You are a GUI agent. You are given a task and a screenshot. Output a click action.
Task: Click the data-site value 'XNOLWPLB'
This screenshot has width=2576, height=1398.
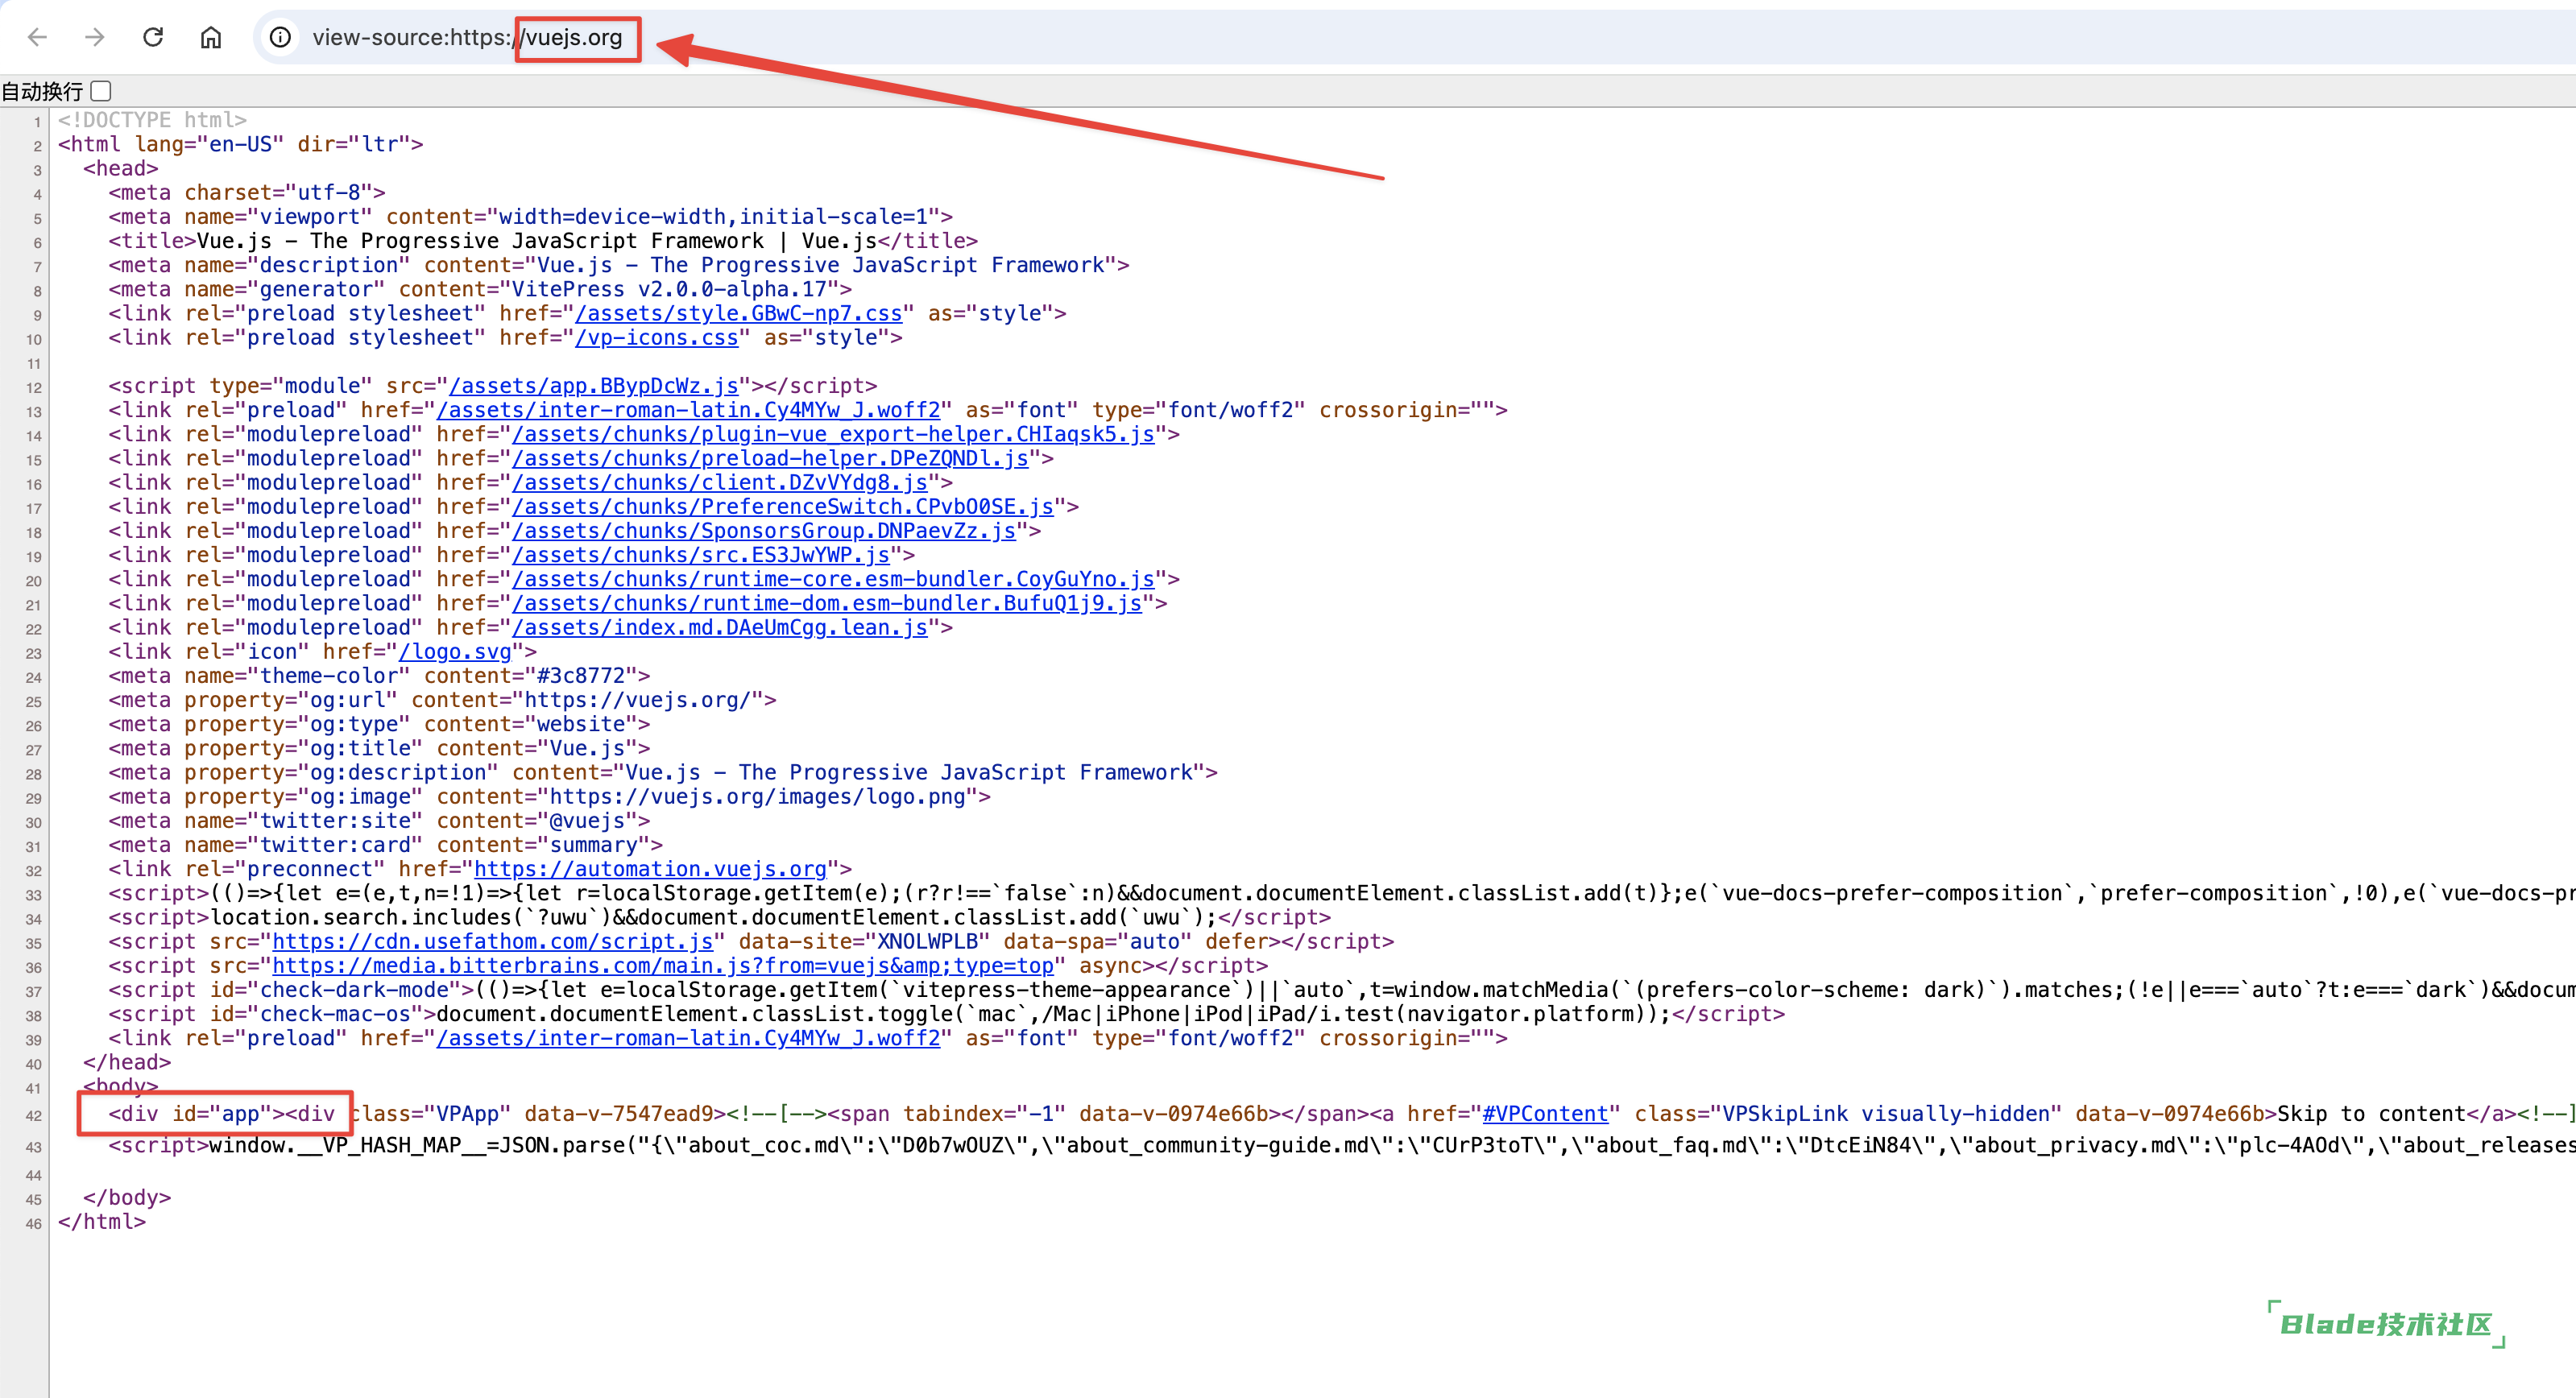927,941
